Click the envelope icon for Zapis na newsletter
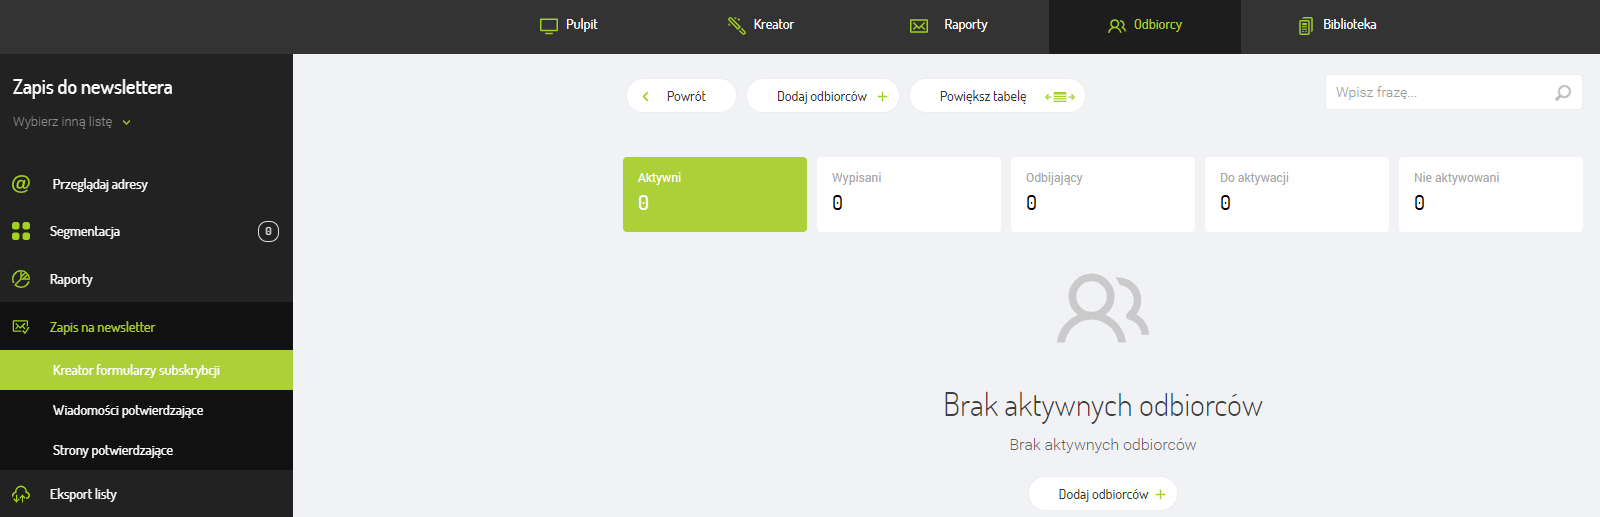The width and height of the screenshot is (1600, 517). (21, 327)
